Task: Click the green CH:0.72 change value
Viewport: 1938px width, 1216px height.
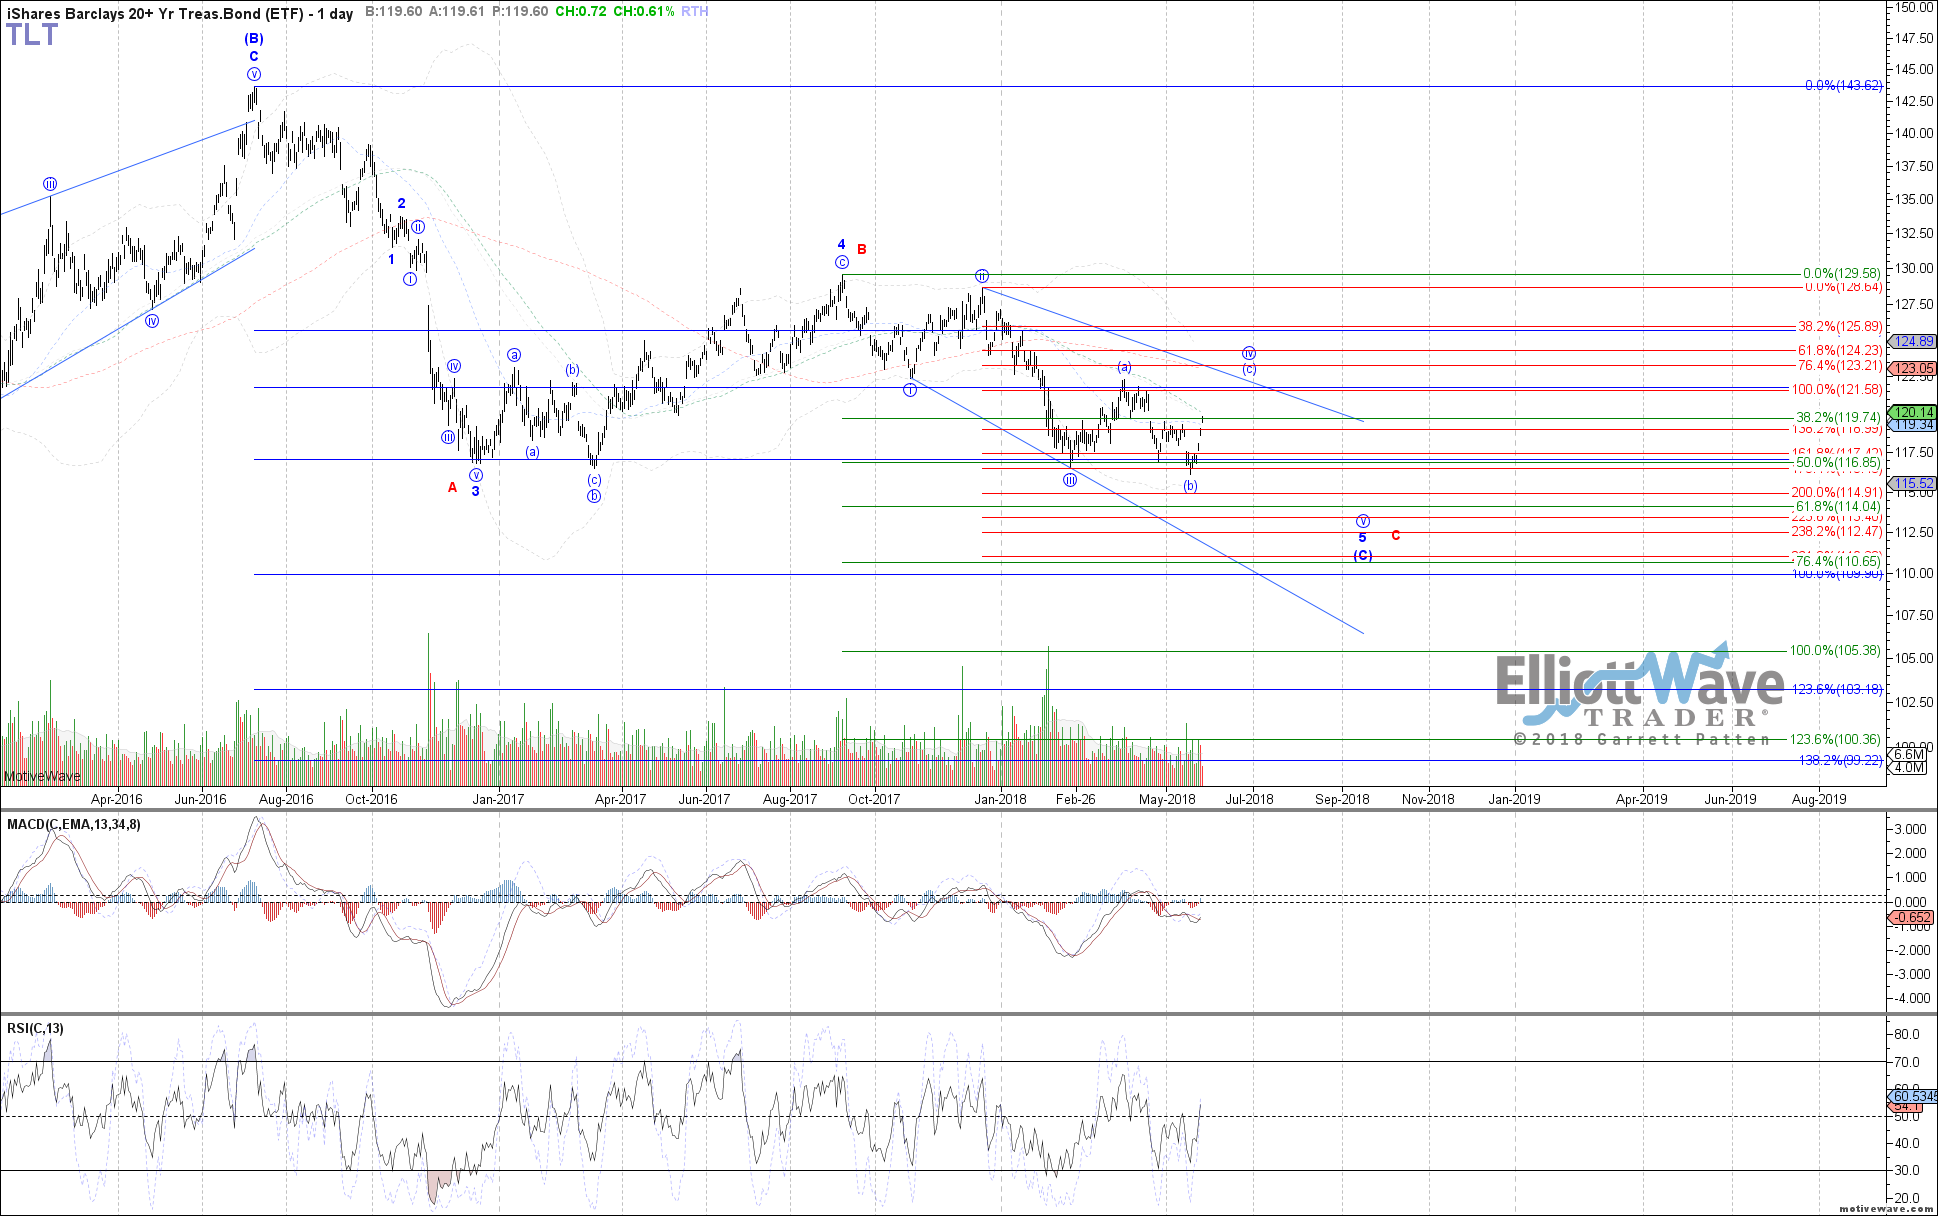Action: tap(581, 12)
